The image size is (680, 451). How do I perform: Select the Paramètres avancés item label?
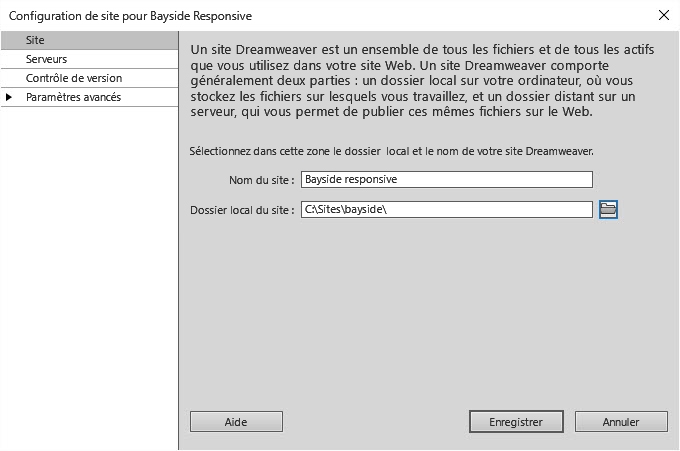click(x=74, y=97)
